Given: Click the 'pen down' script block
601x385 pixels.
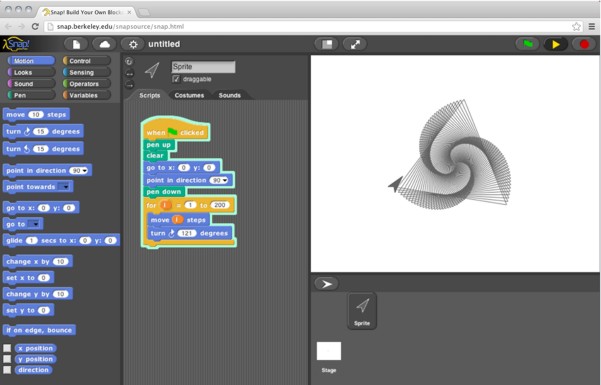Looking at the screenshot, I should (164, 192).
